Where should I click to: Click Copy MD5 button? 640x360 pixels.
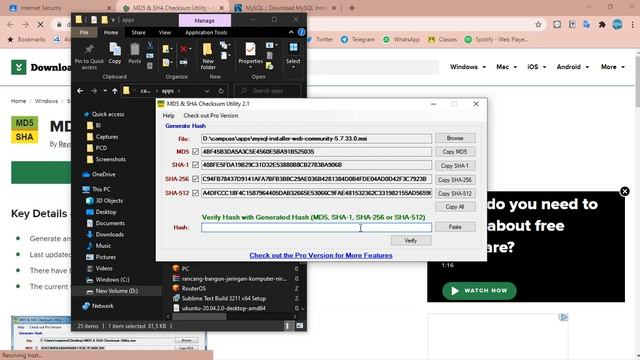tap(455, 151)
